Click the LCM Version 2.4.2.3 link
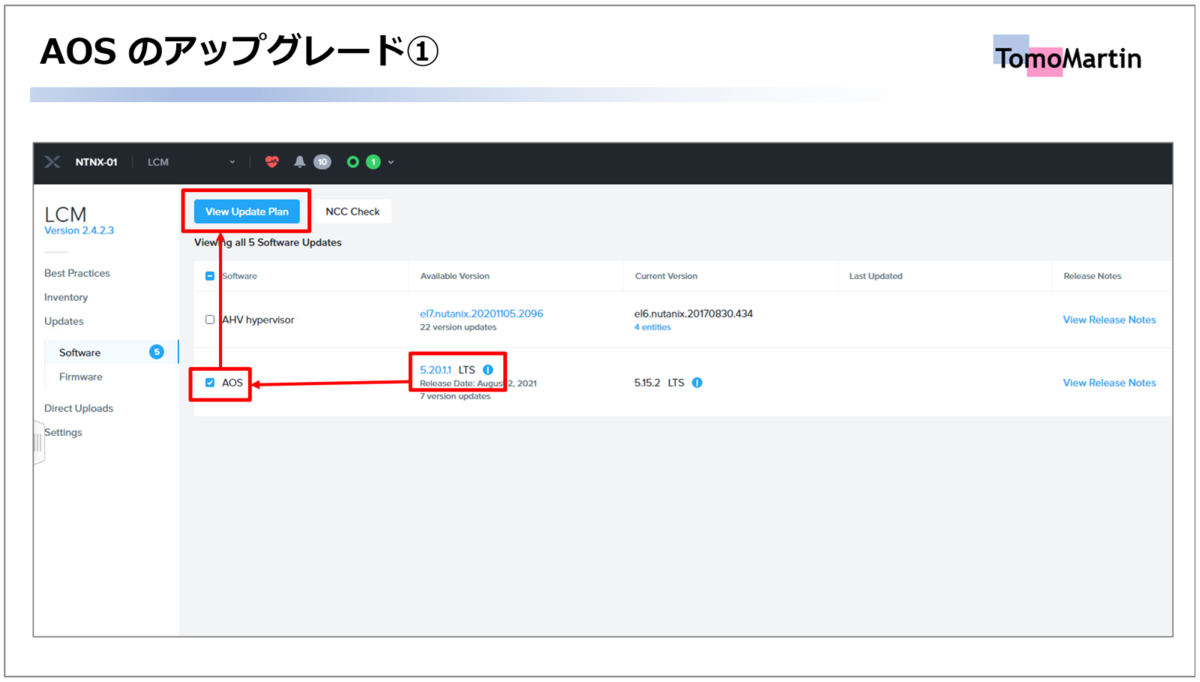The image size is (1200, 682). coord(79,230)
